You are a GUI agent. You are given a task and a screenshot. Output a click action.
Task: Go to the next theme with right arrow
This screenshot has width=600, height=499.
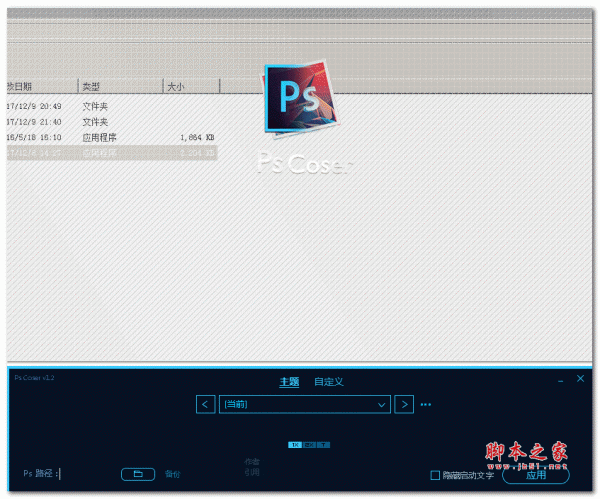pos(404,404)
